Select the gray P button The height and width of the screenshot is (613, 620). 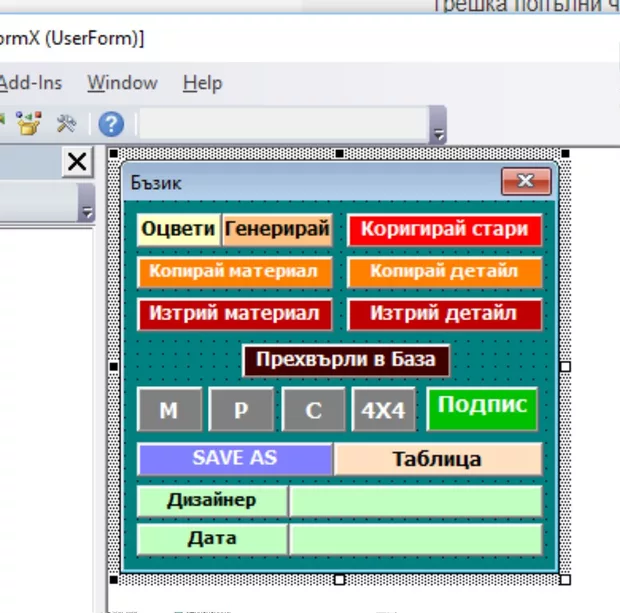tap(241, 409)
